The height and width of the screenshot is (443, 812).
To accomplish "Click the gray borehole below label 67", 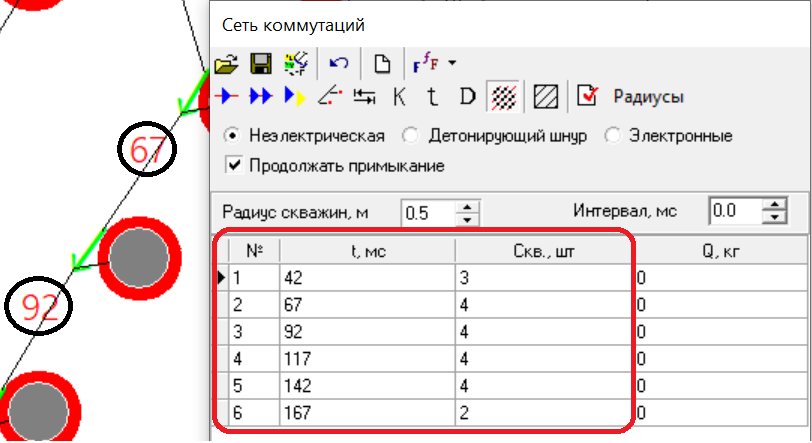I will click(x=140, y=258).
